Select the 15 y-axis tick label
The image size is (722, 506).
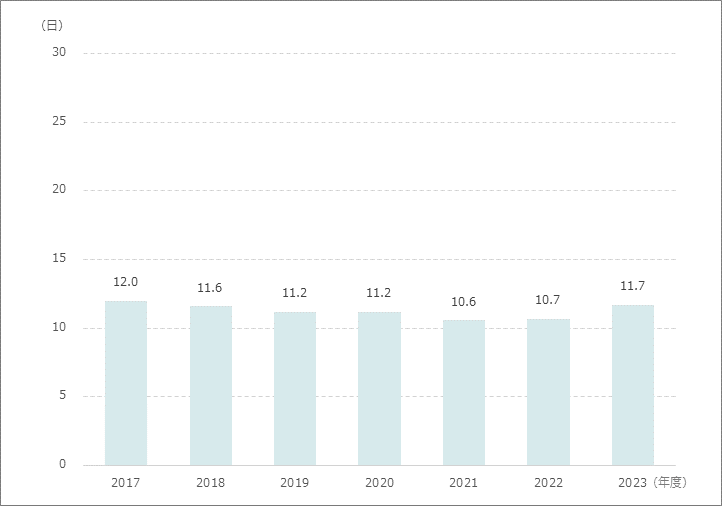(x=59, y=259)
